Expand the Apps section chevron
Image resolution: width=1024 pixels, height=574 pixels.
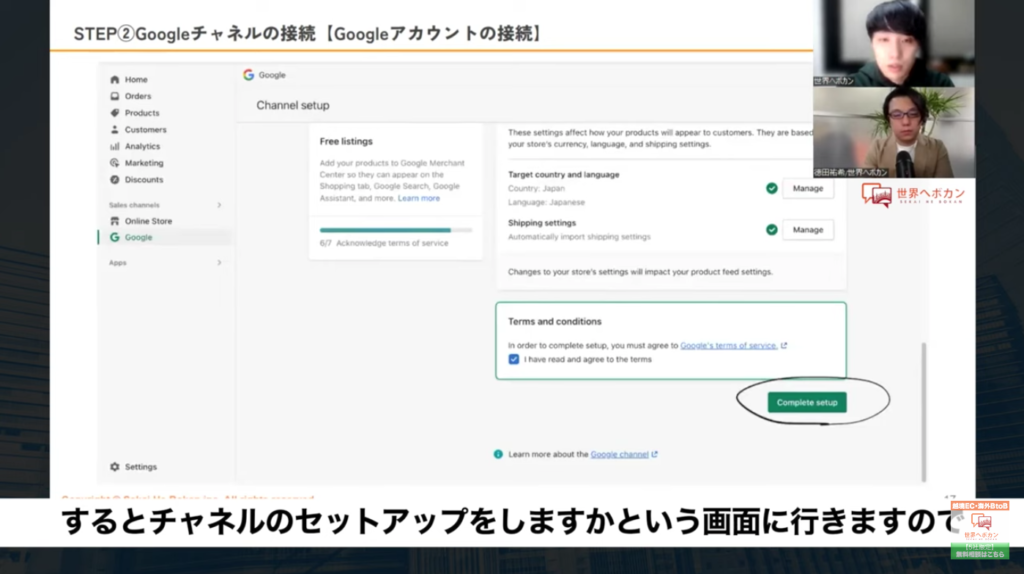pyautogui.click(x=219, y=263)
